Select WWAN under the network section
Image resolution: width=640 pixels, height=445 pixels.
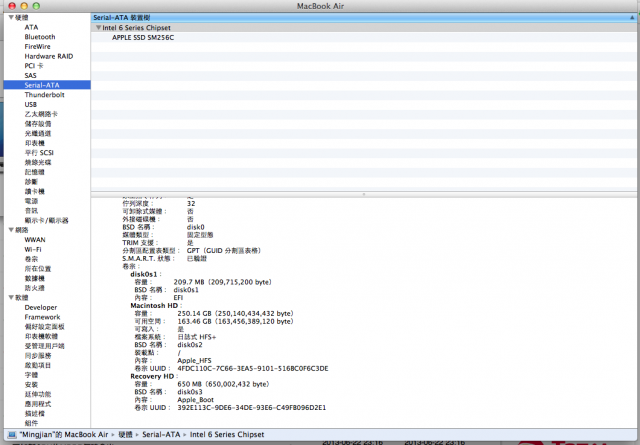click(35, 240)
